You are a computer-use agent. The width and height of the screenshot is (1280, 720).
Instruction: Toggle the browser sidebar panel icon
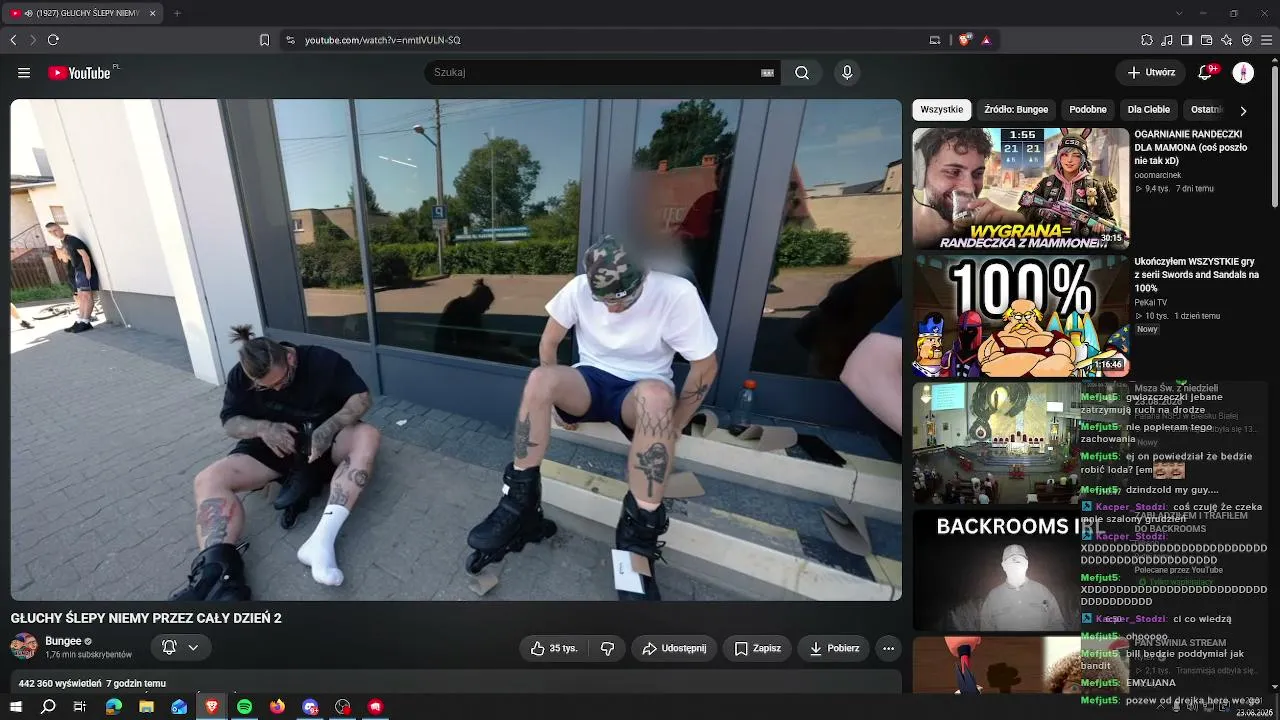1186,40
